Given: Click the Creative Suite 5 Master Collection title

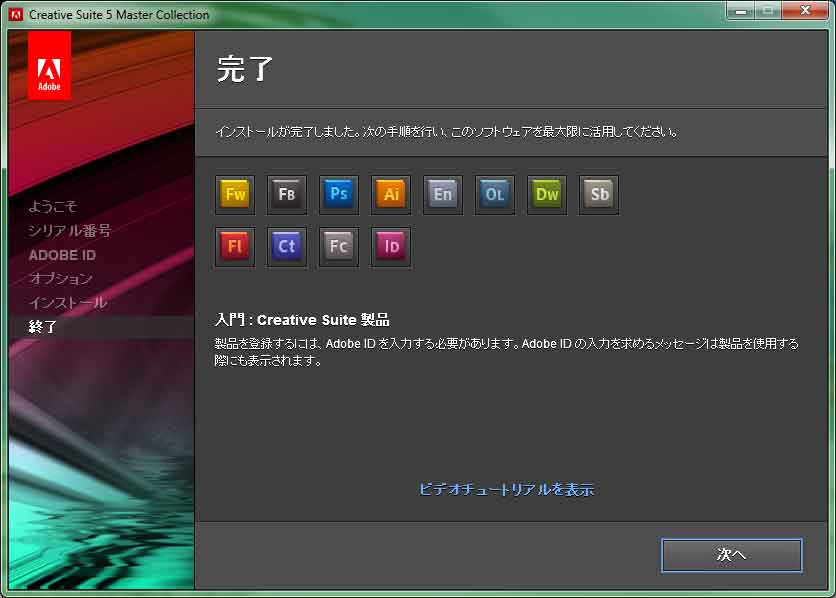Looking at the screenshot, I should 119,15.
